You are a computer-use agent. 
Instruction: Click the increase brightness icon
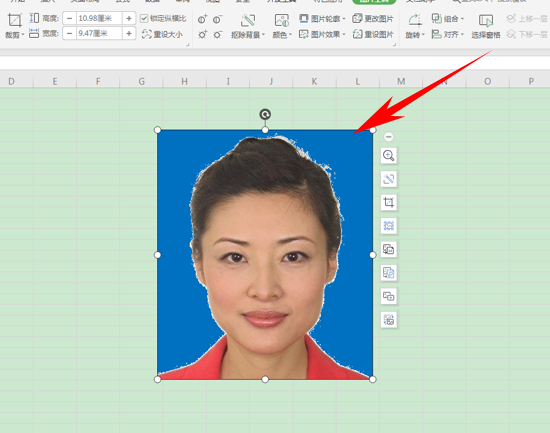click(202, 34)
